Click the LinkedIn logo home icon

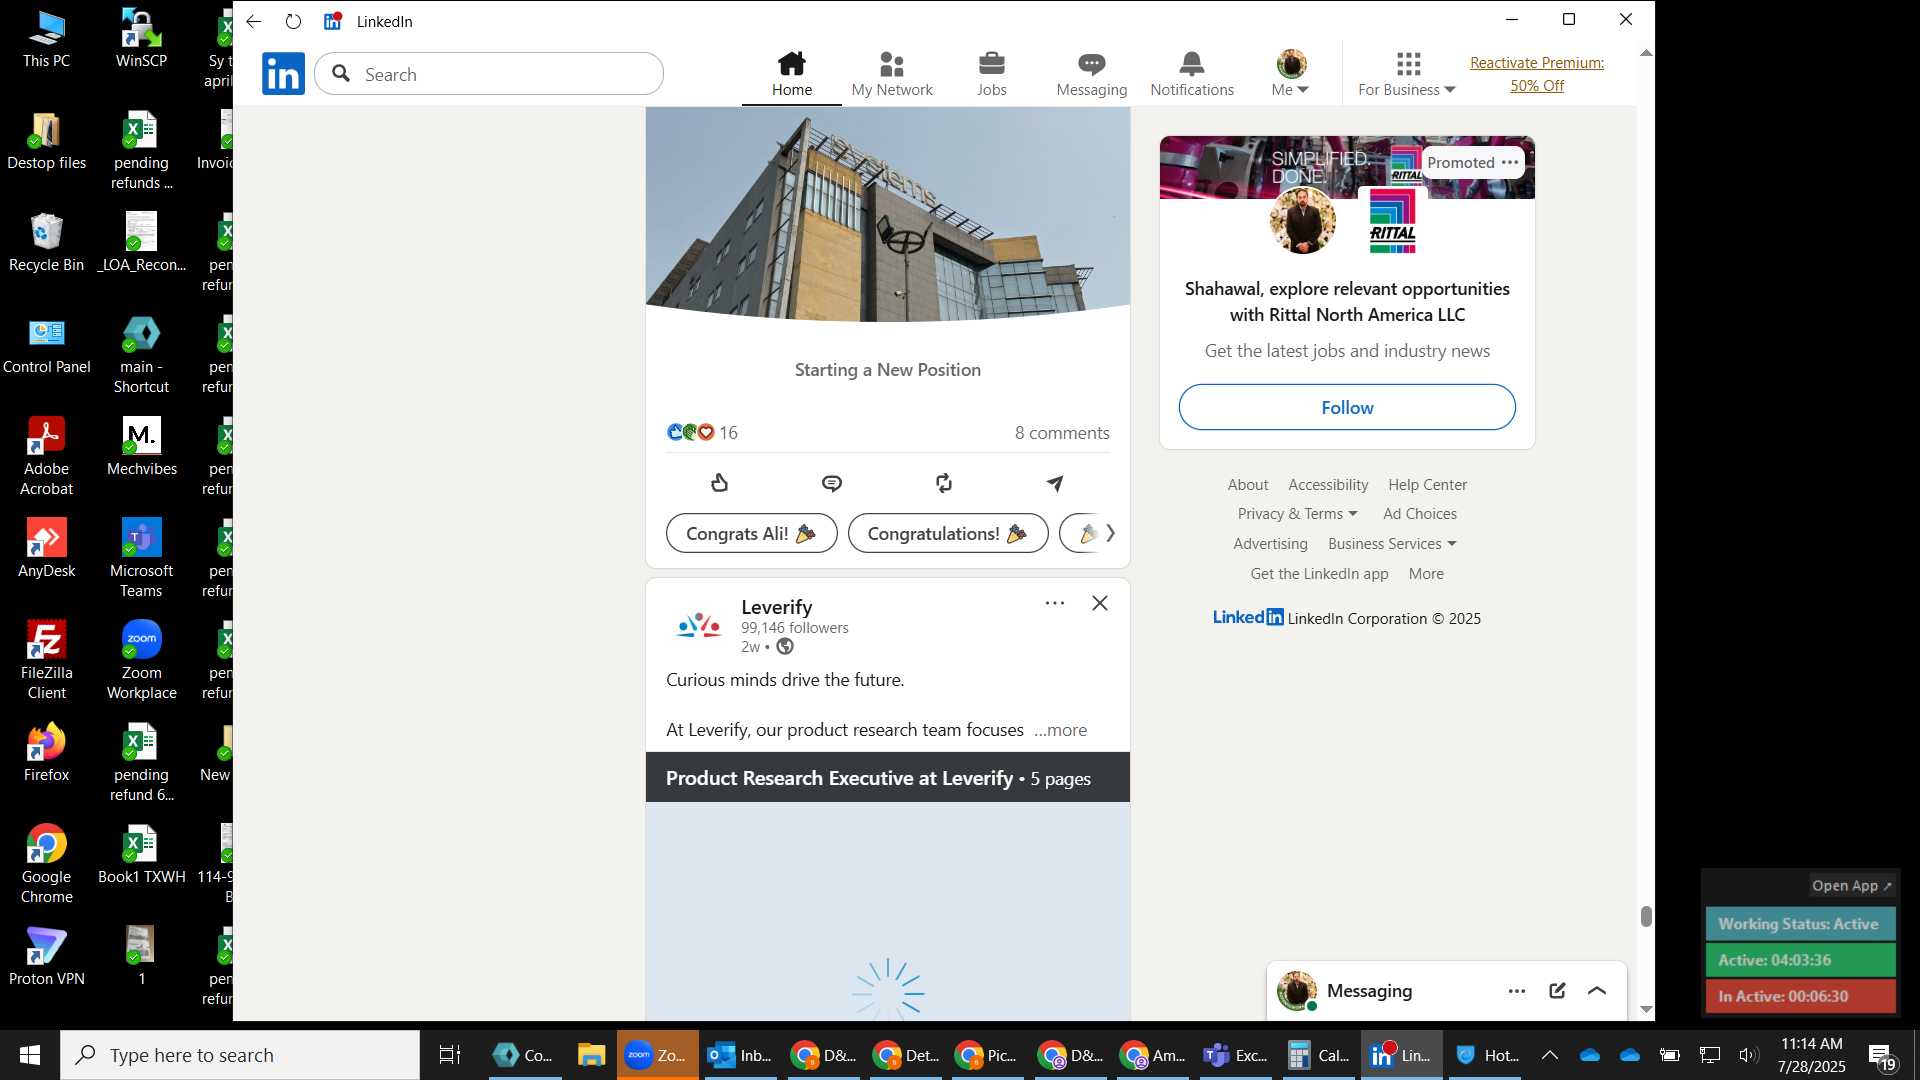283,74
